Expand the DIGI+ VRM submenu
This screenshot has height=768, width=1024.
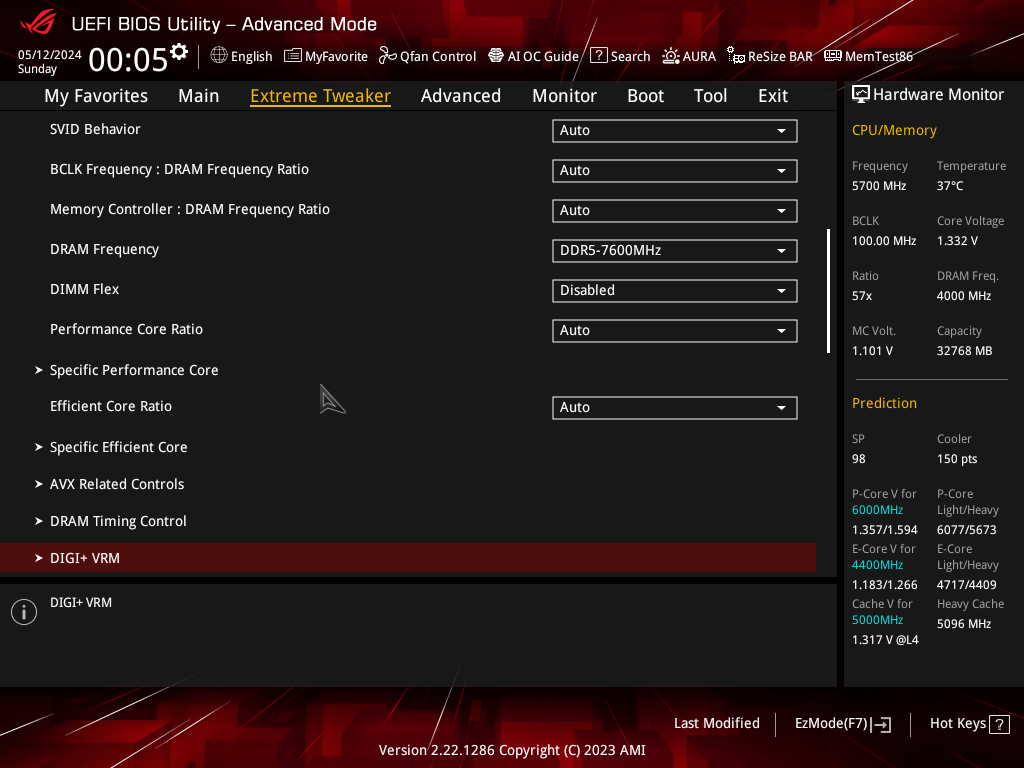tap(408, 558)
